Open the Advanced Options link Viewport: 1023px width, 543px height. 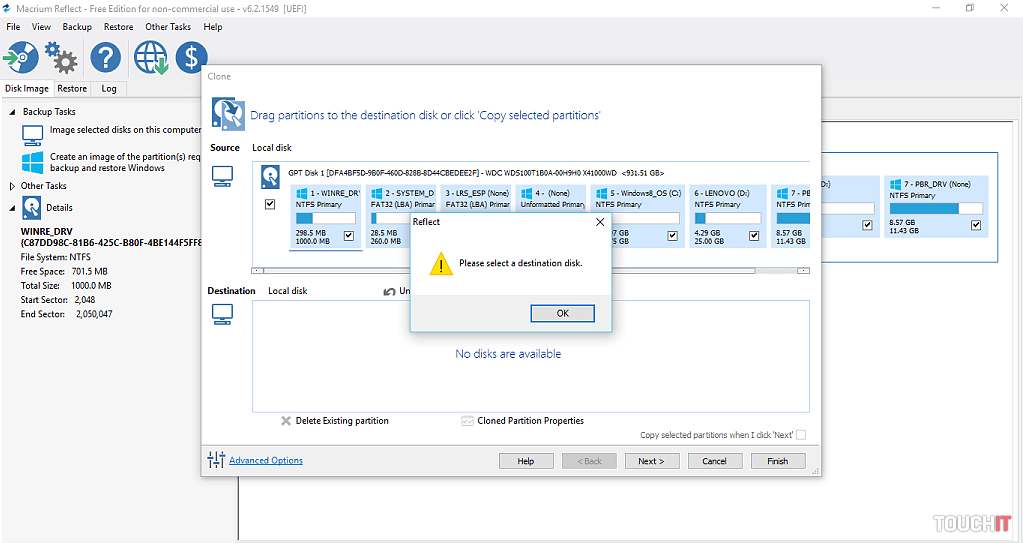pos(265,461)
